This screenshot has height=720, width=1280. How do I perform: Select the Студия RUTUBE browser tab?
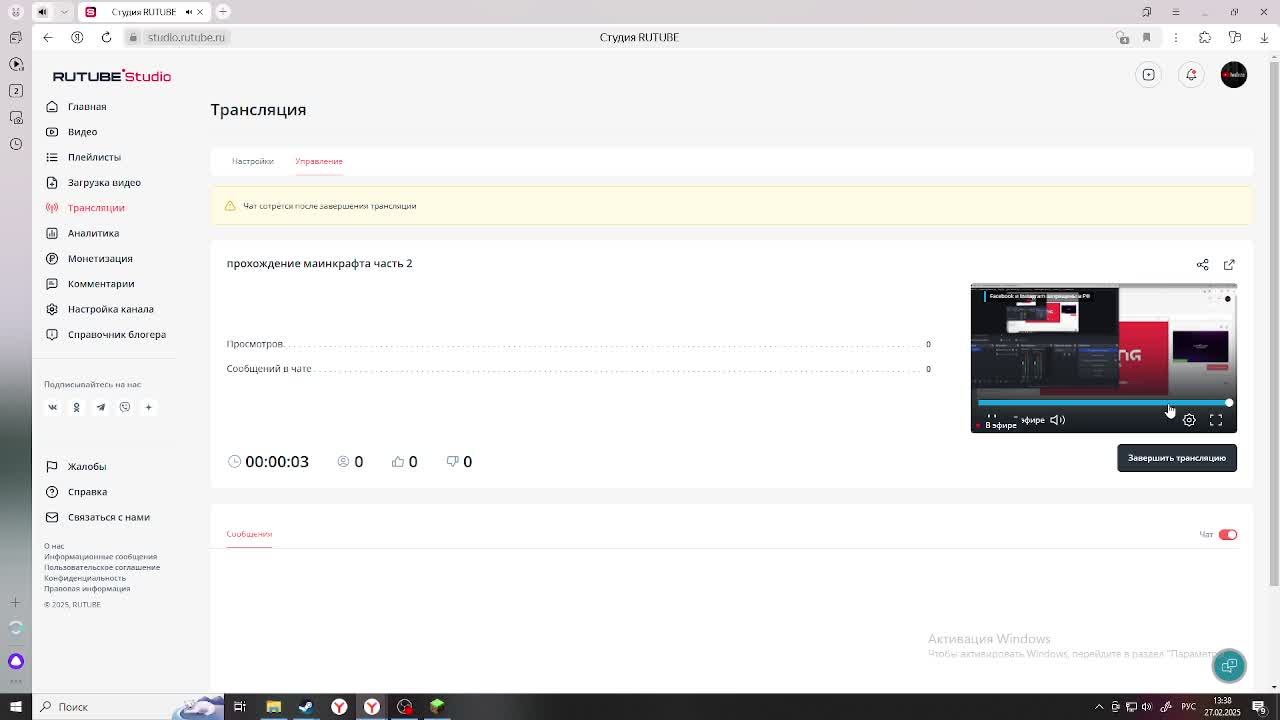click(143, 12)
